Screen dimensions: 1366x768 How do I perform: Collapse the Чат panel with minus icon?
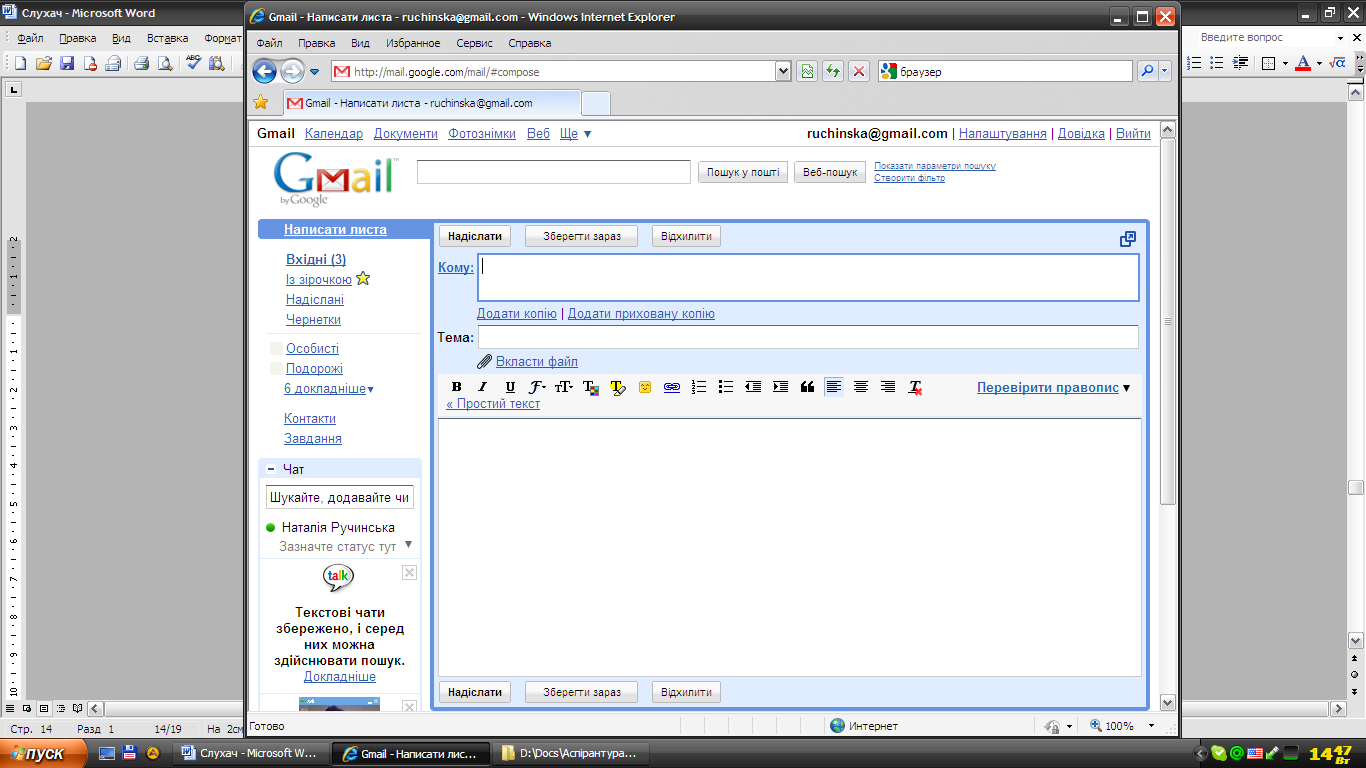(x=271, y=469)
